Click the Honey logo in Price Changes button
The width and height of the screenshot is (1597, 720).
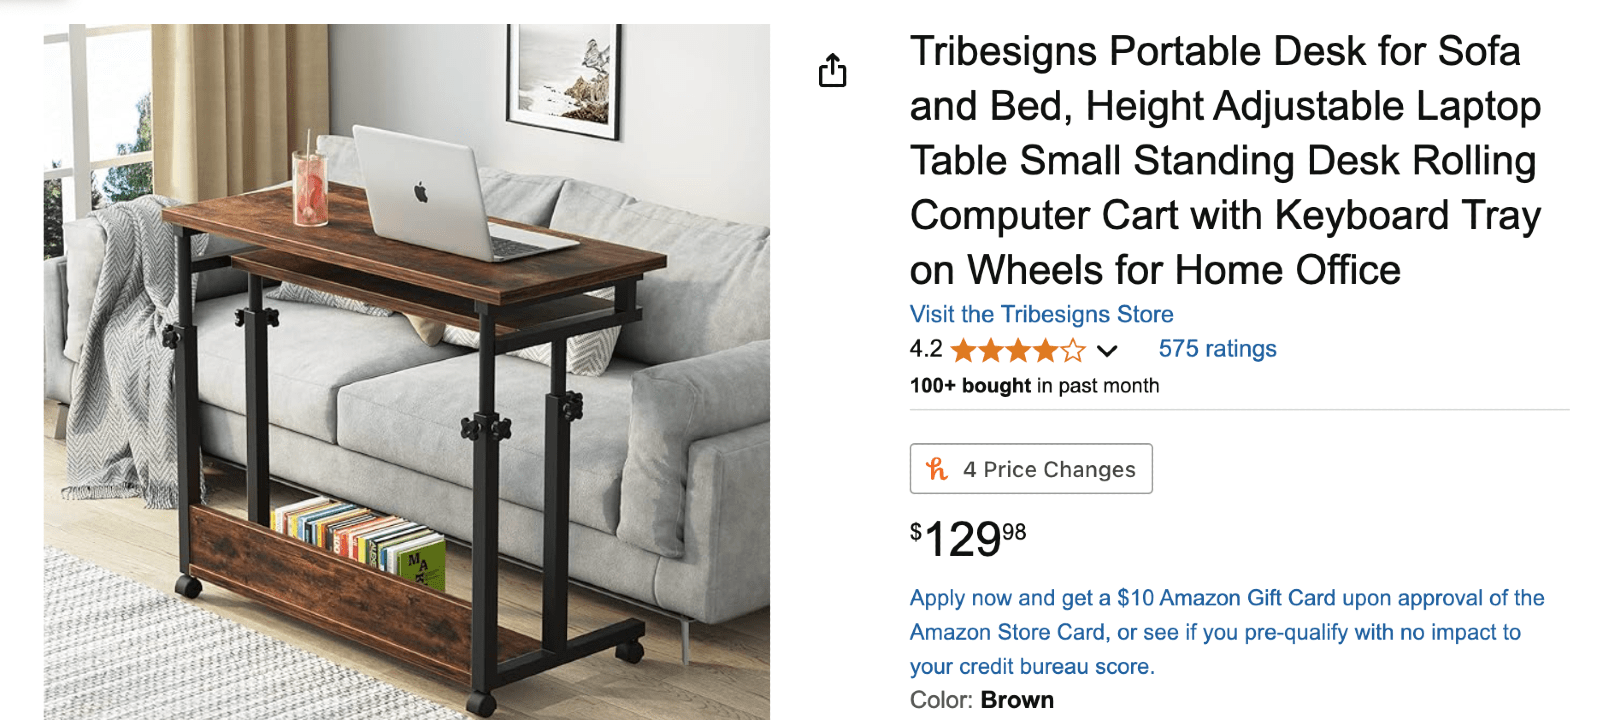(937, 469)
